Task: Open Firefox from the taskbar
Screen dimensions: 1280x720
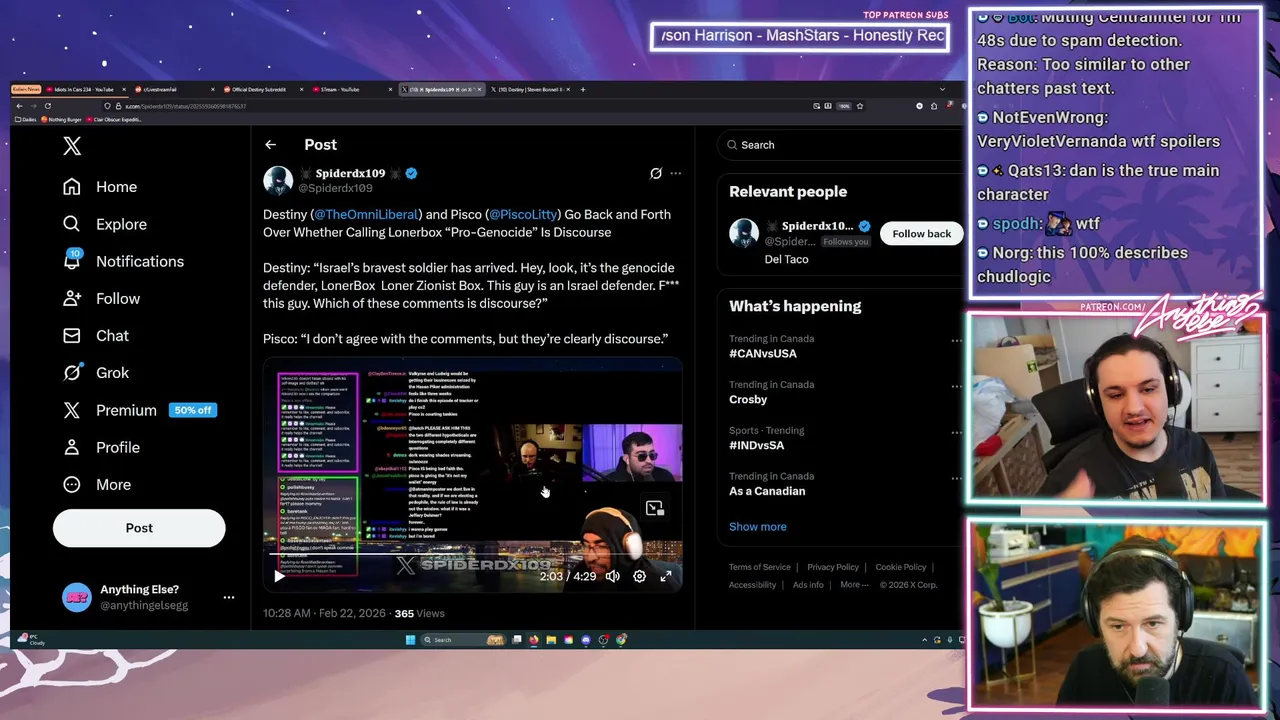Action: (534, 640)
